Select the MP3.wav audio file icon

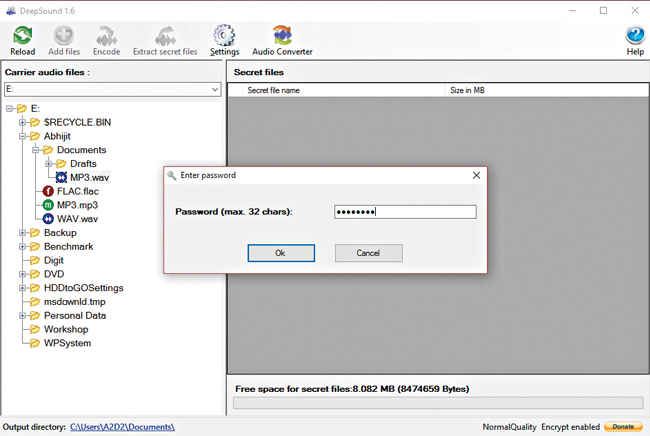tap(61, 177)
